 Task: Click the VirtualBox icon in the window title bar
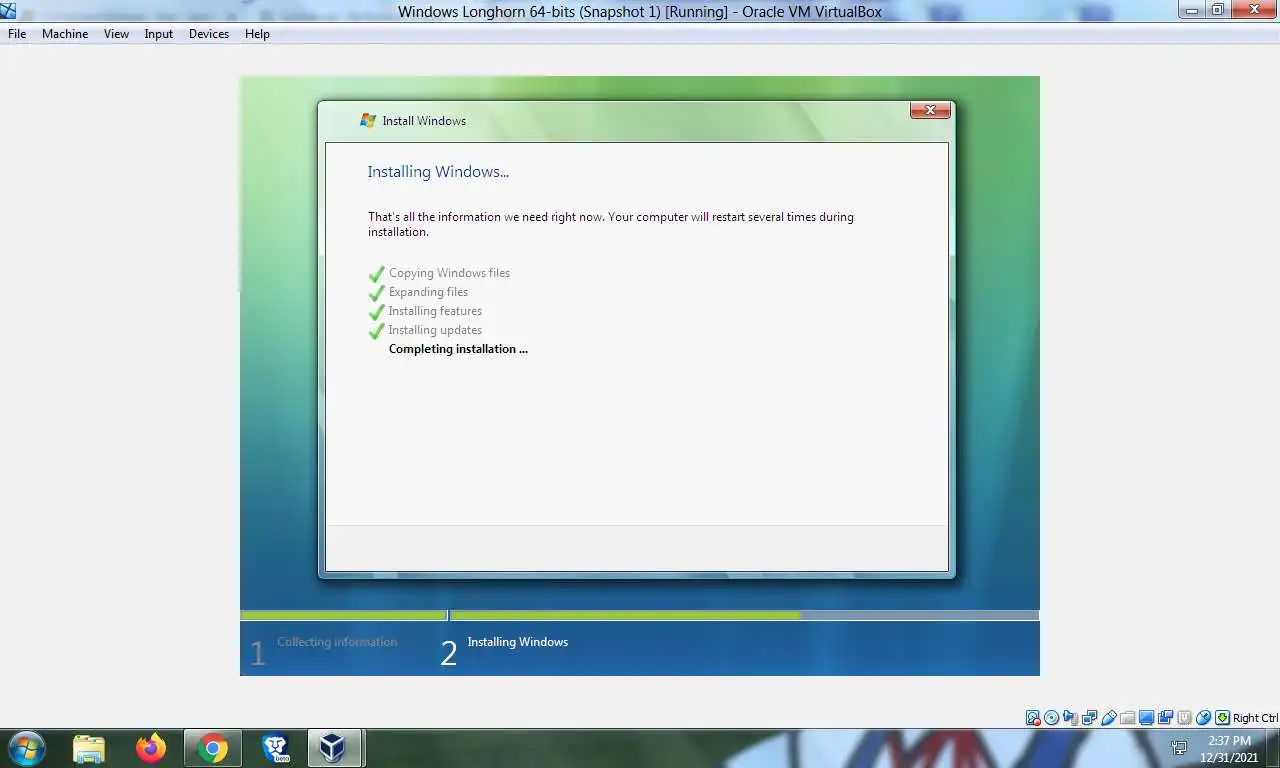click(8, 10)
